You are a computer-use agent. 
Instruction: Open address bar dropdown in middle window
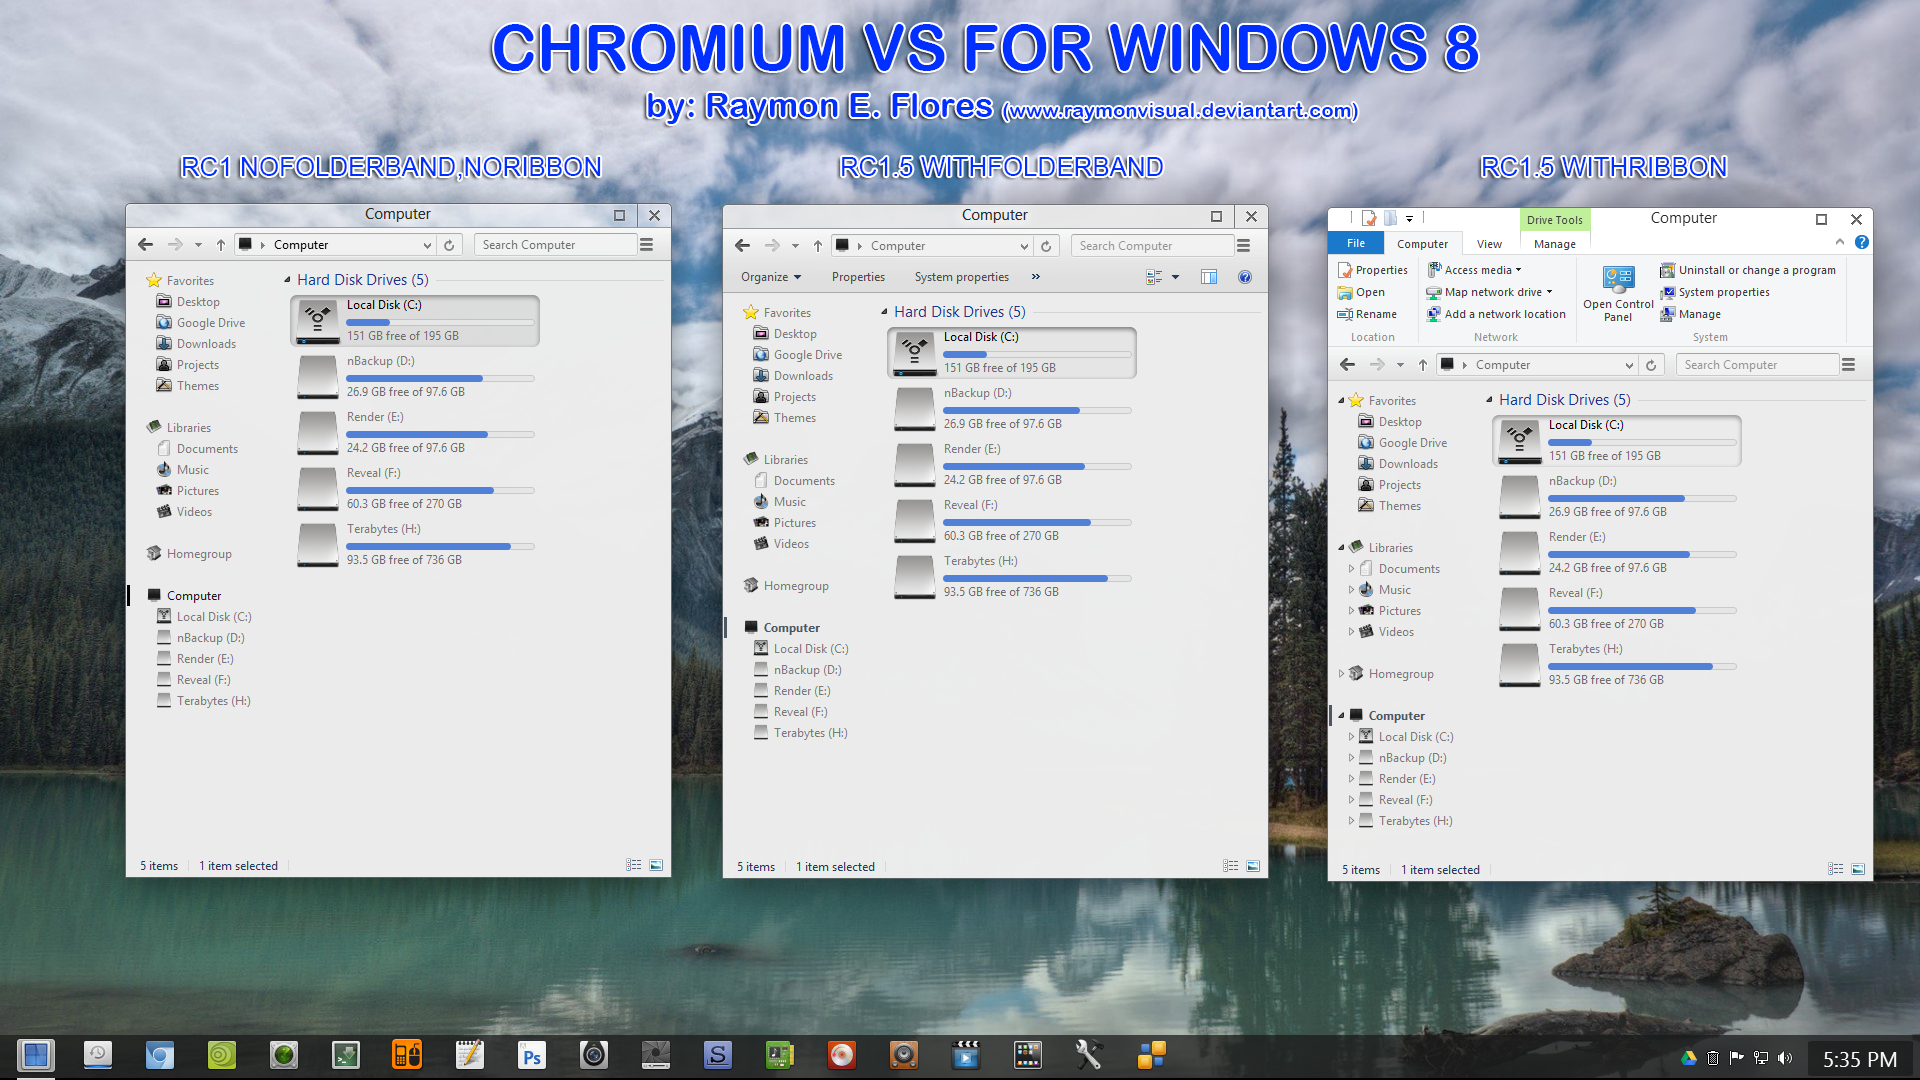click(x=1024, y=246)
